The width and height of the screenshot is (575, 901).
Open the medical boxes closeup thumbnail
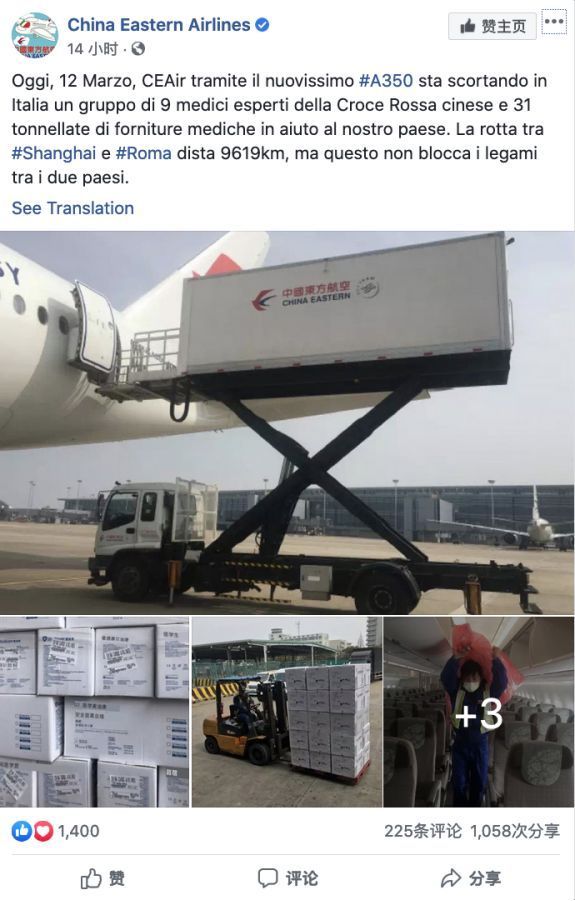click(95, 712)
